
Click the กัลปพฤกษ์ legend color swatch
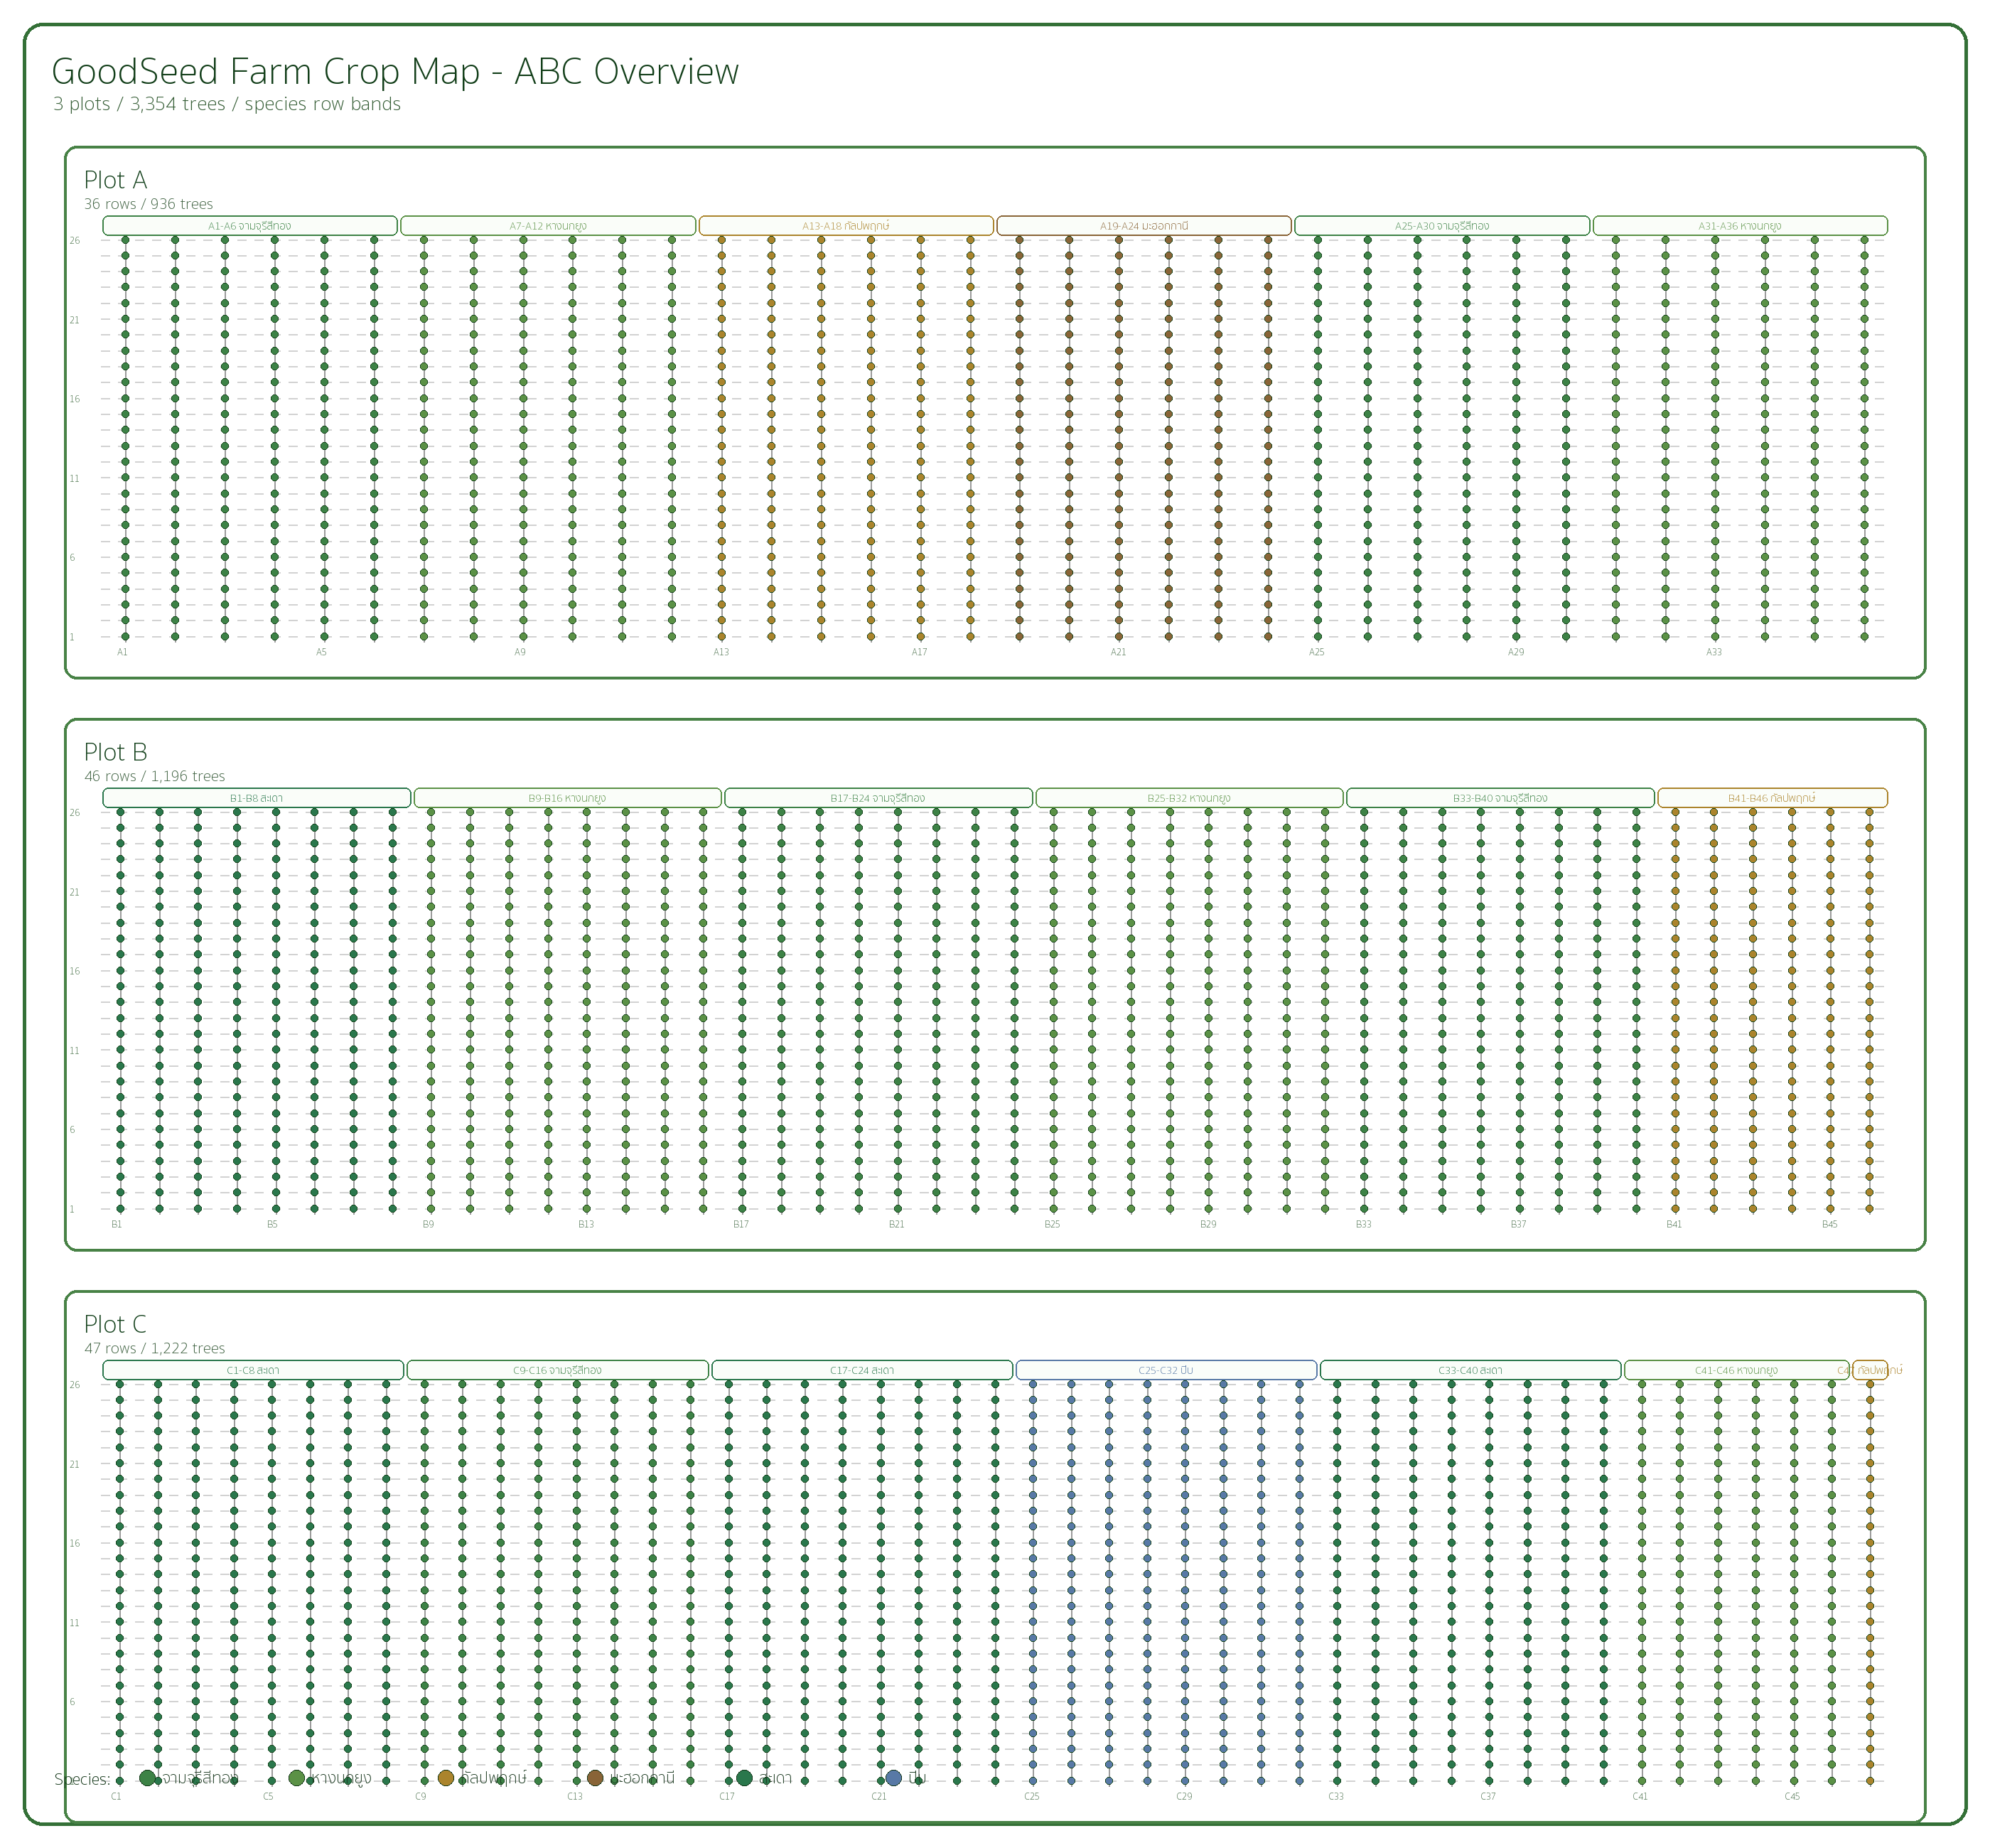click(446, 1777)
